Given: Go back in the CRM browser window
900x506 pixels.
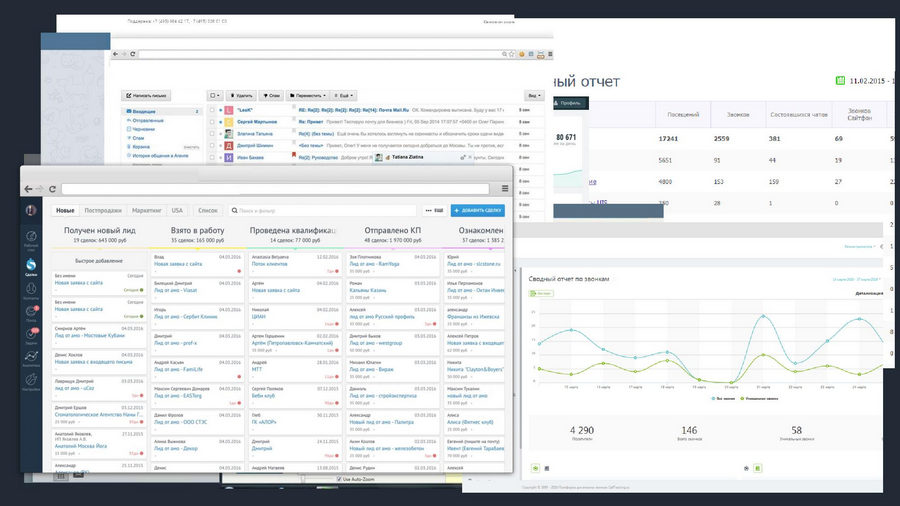Looking at the screenshot, I should [28, 189].
